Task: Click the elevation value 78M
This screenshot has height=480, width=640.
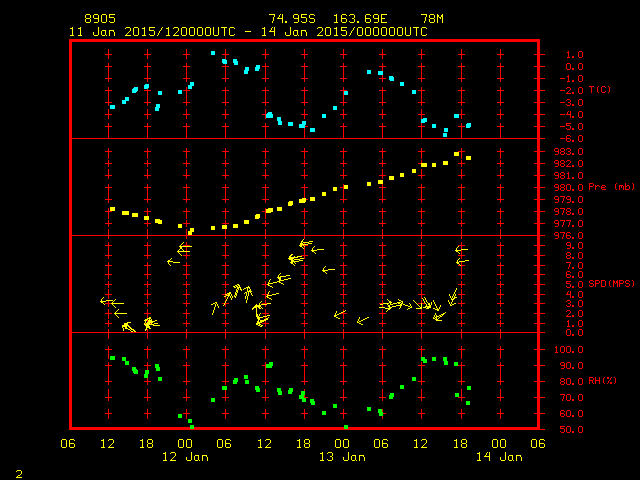Action: pos(432,19)
